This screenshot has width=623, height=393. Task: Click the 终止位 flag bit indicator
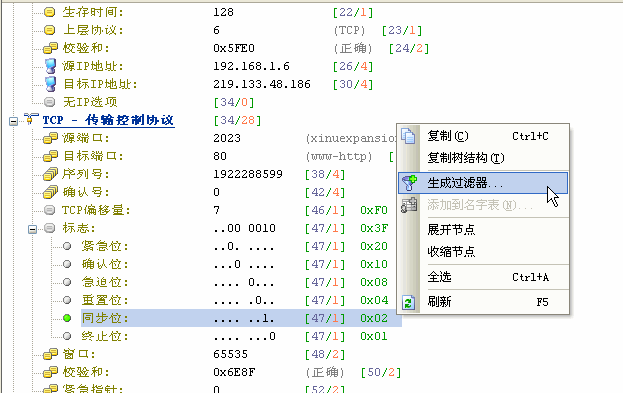pos(67,336)
